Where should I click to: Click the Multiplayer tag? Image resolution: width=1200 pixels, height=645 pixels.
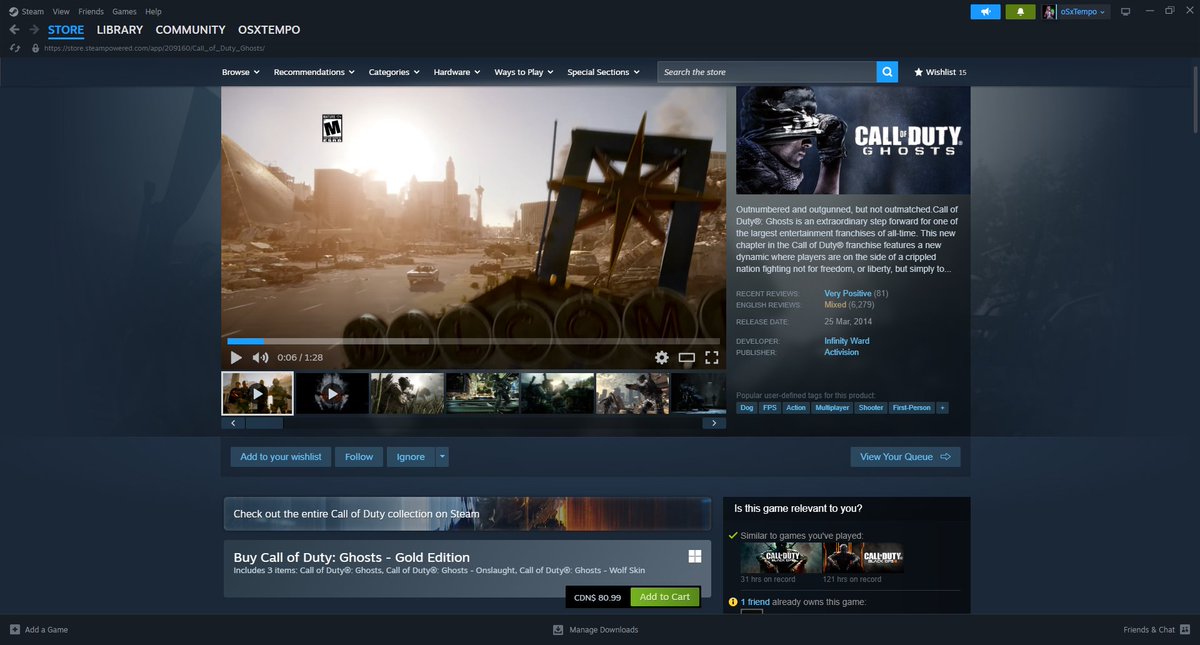click(x=832, y=408)
